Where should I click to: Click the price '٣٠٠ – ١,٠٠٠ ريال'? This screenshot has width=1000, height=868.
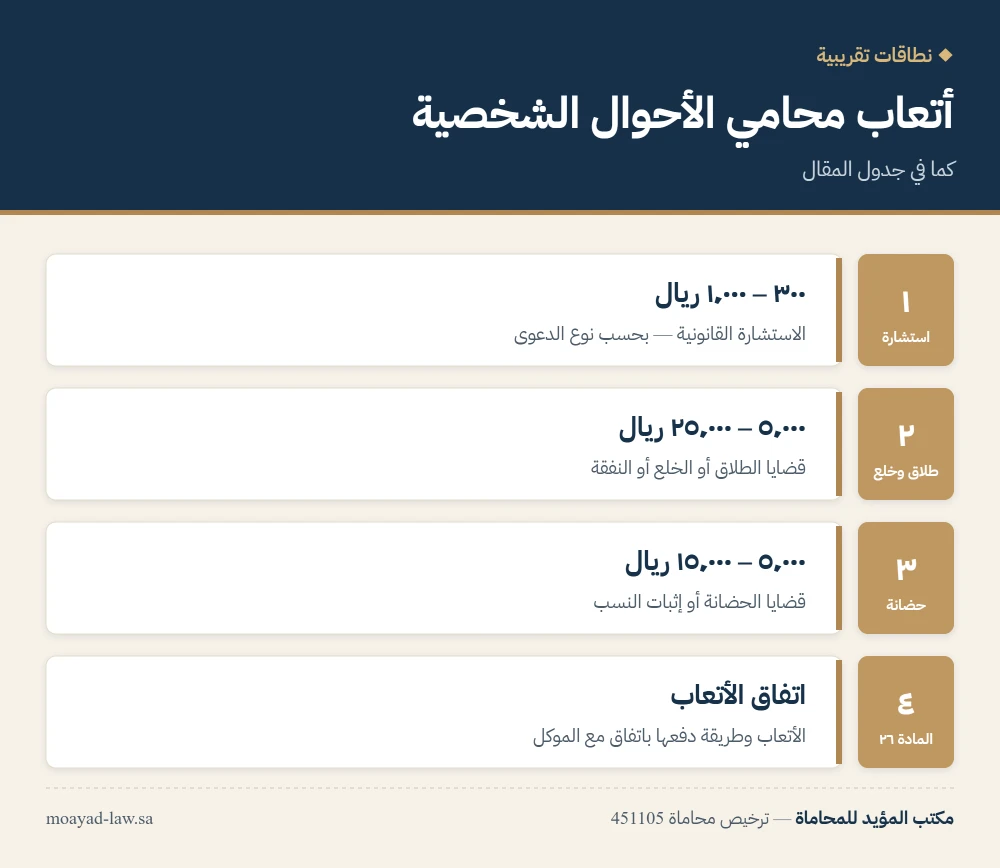pyautogui.click(x=730, y=295)
